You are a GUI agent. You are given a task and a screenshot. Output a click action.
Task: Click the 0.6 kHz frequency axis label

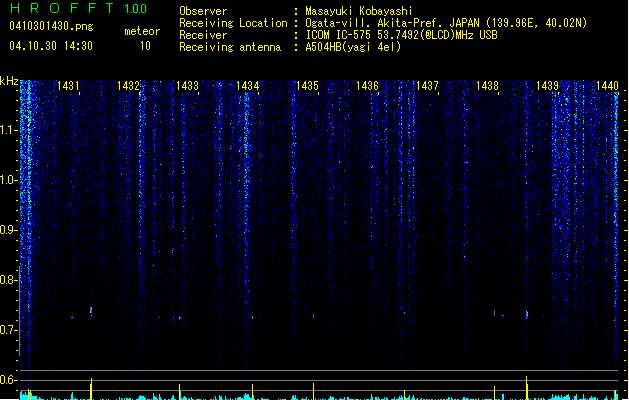pyautogui.click(x=9, y=380)
